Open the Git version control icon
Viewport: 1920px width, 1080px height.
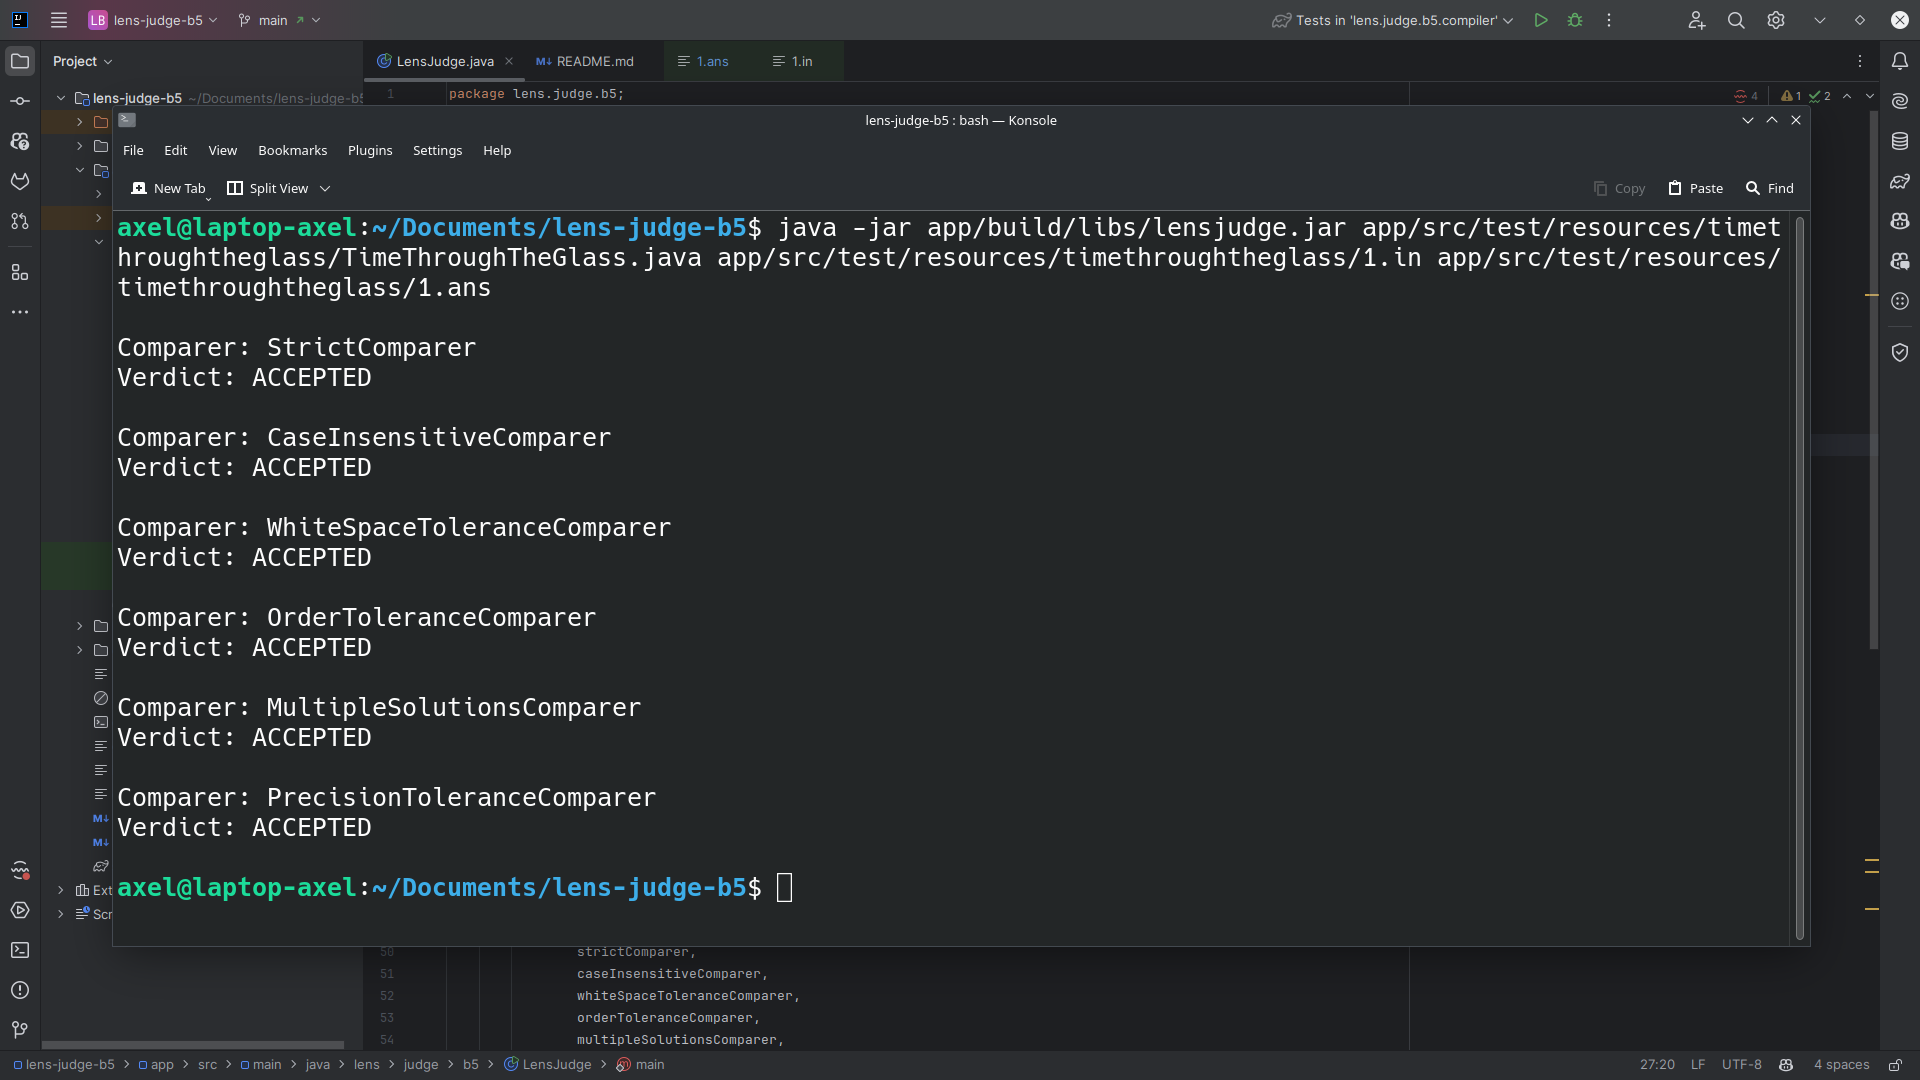click(x=20, y=1030)
